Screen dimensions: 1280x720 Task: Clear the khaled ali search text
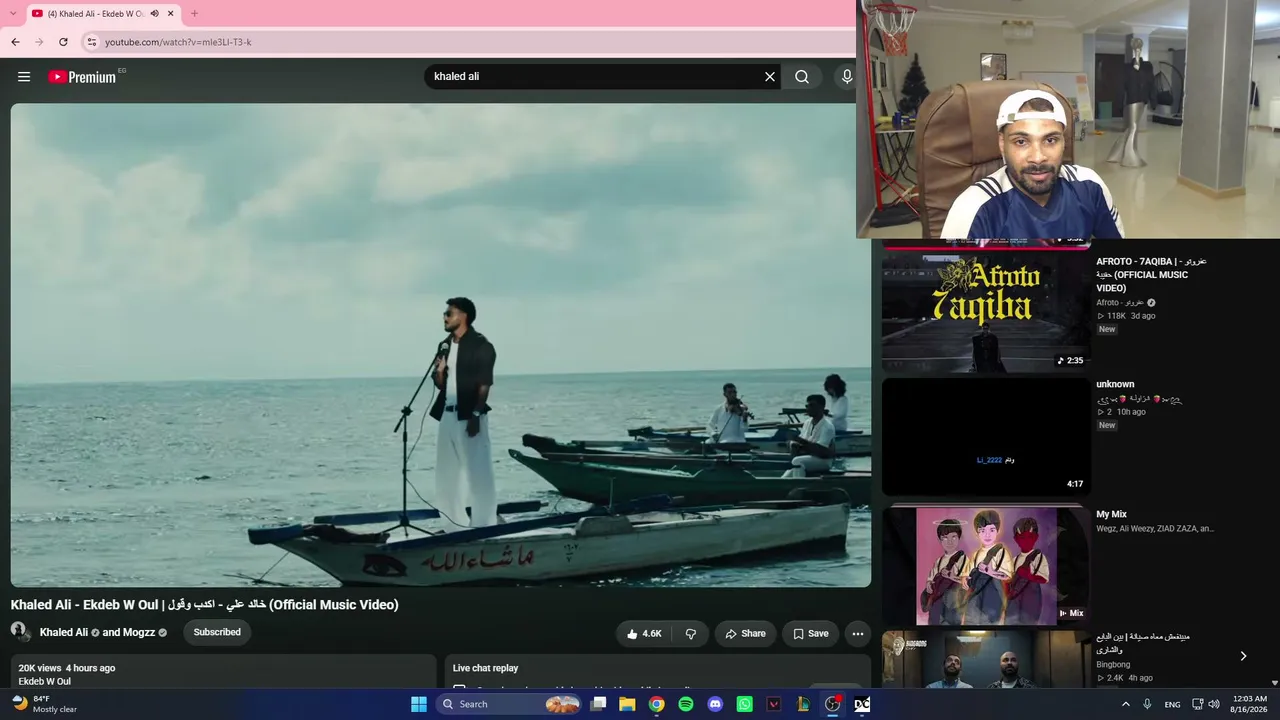(x=770, y=77)
